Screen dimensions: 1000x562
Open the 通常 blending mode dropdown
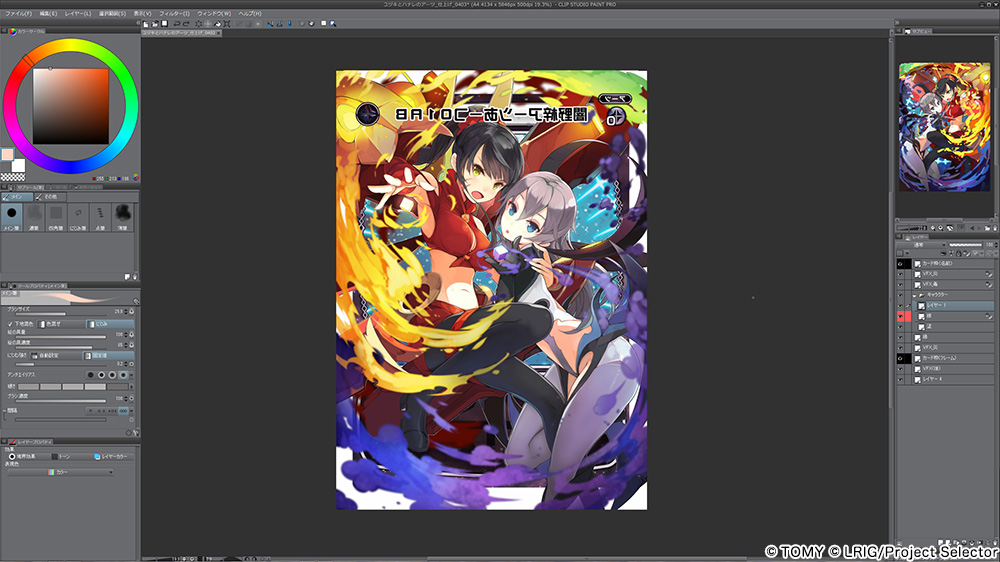[x=922, y=244]
